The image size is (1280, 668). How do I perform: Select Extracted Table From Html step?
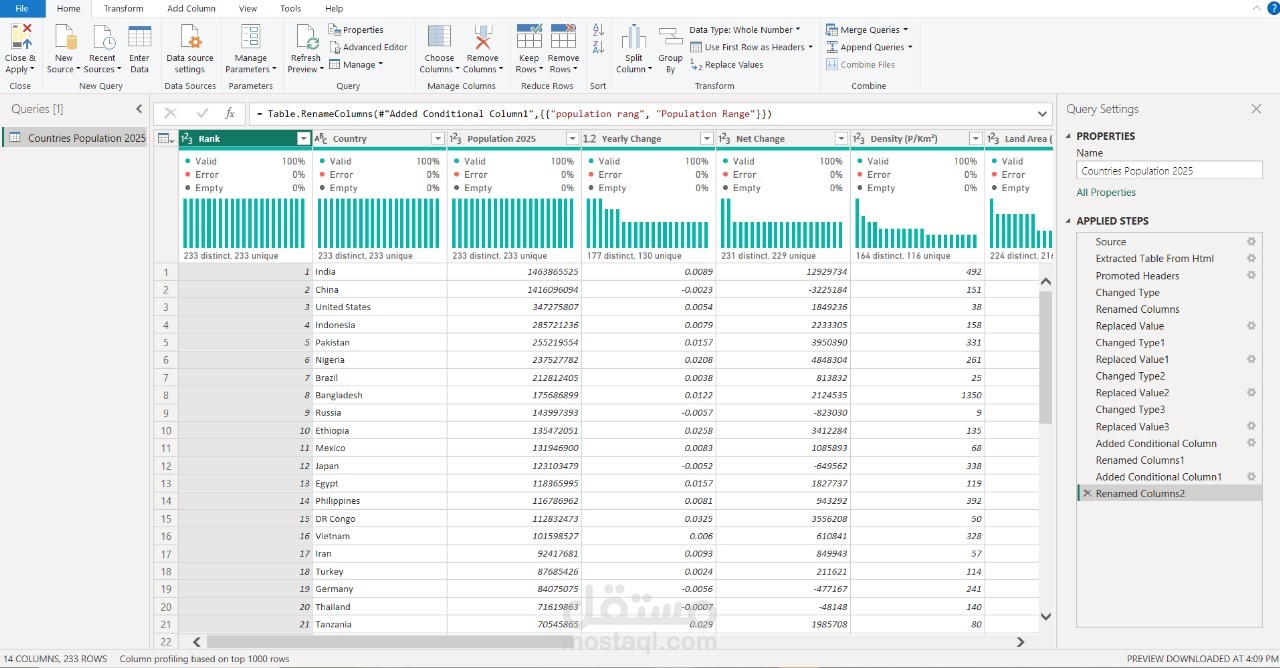point(1154,259)
